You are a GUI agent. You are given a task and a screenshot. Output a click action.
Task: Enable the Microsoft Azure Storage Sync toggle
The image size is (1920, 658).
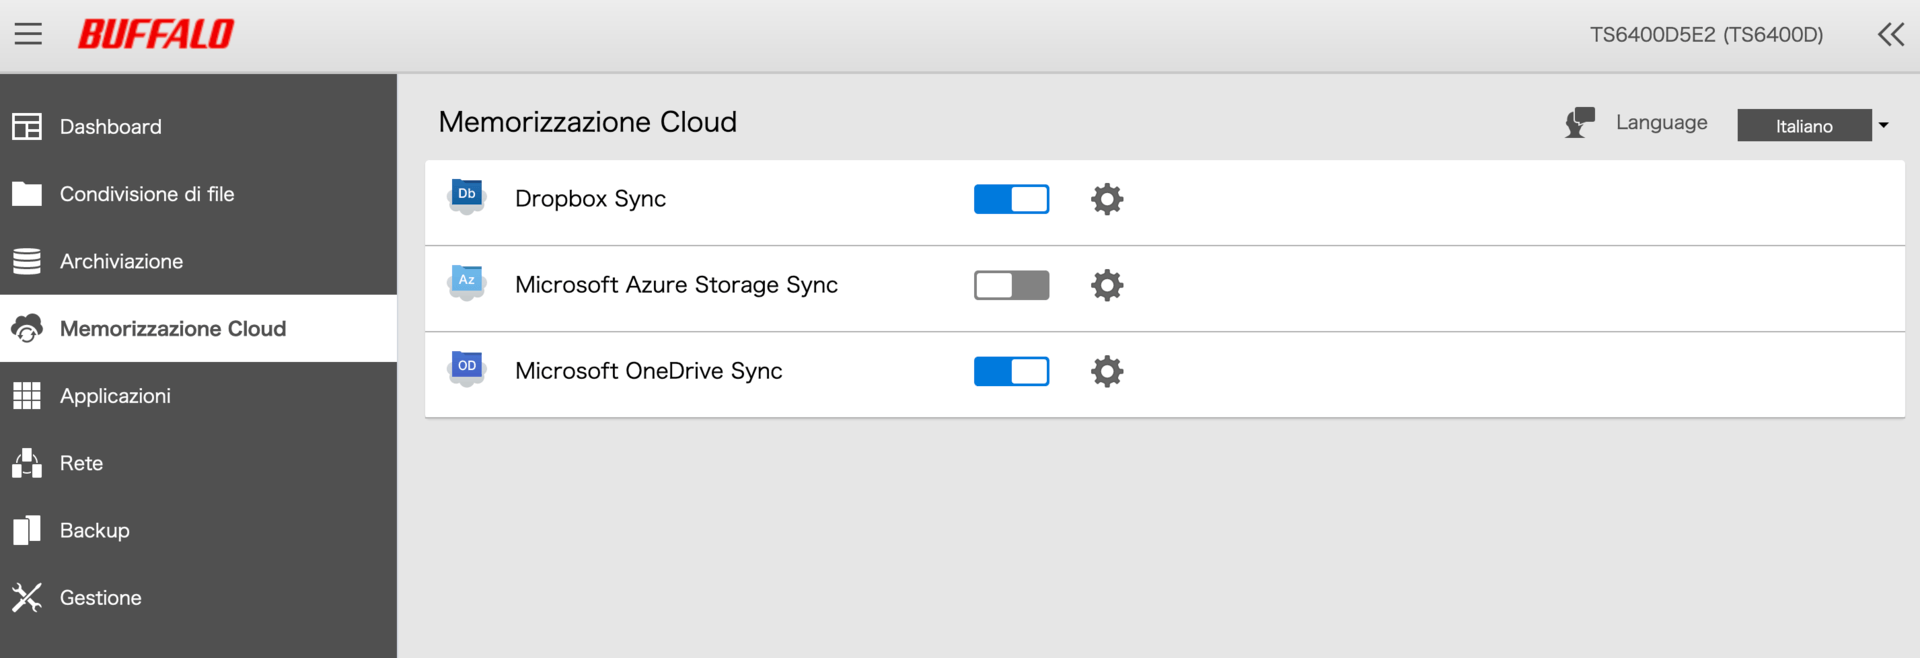pos(1012,285)
